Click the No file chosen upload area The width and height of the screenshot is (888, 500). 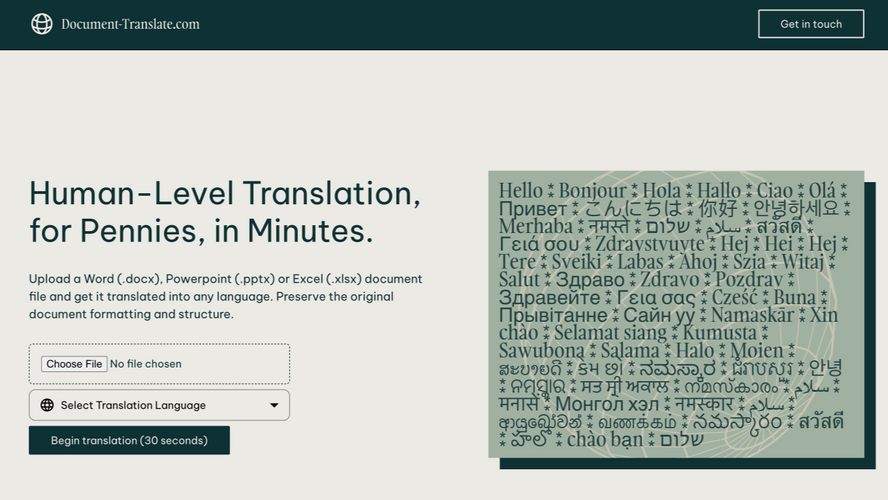pos(159,364)
